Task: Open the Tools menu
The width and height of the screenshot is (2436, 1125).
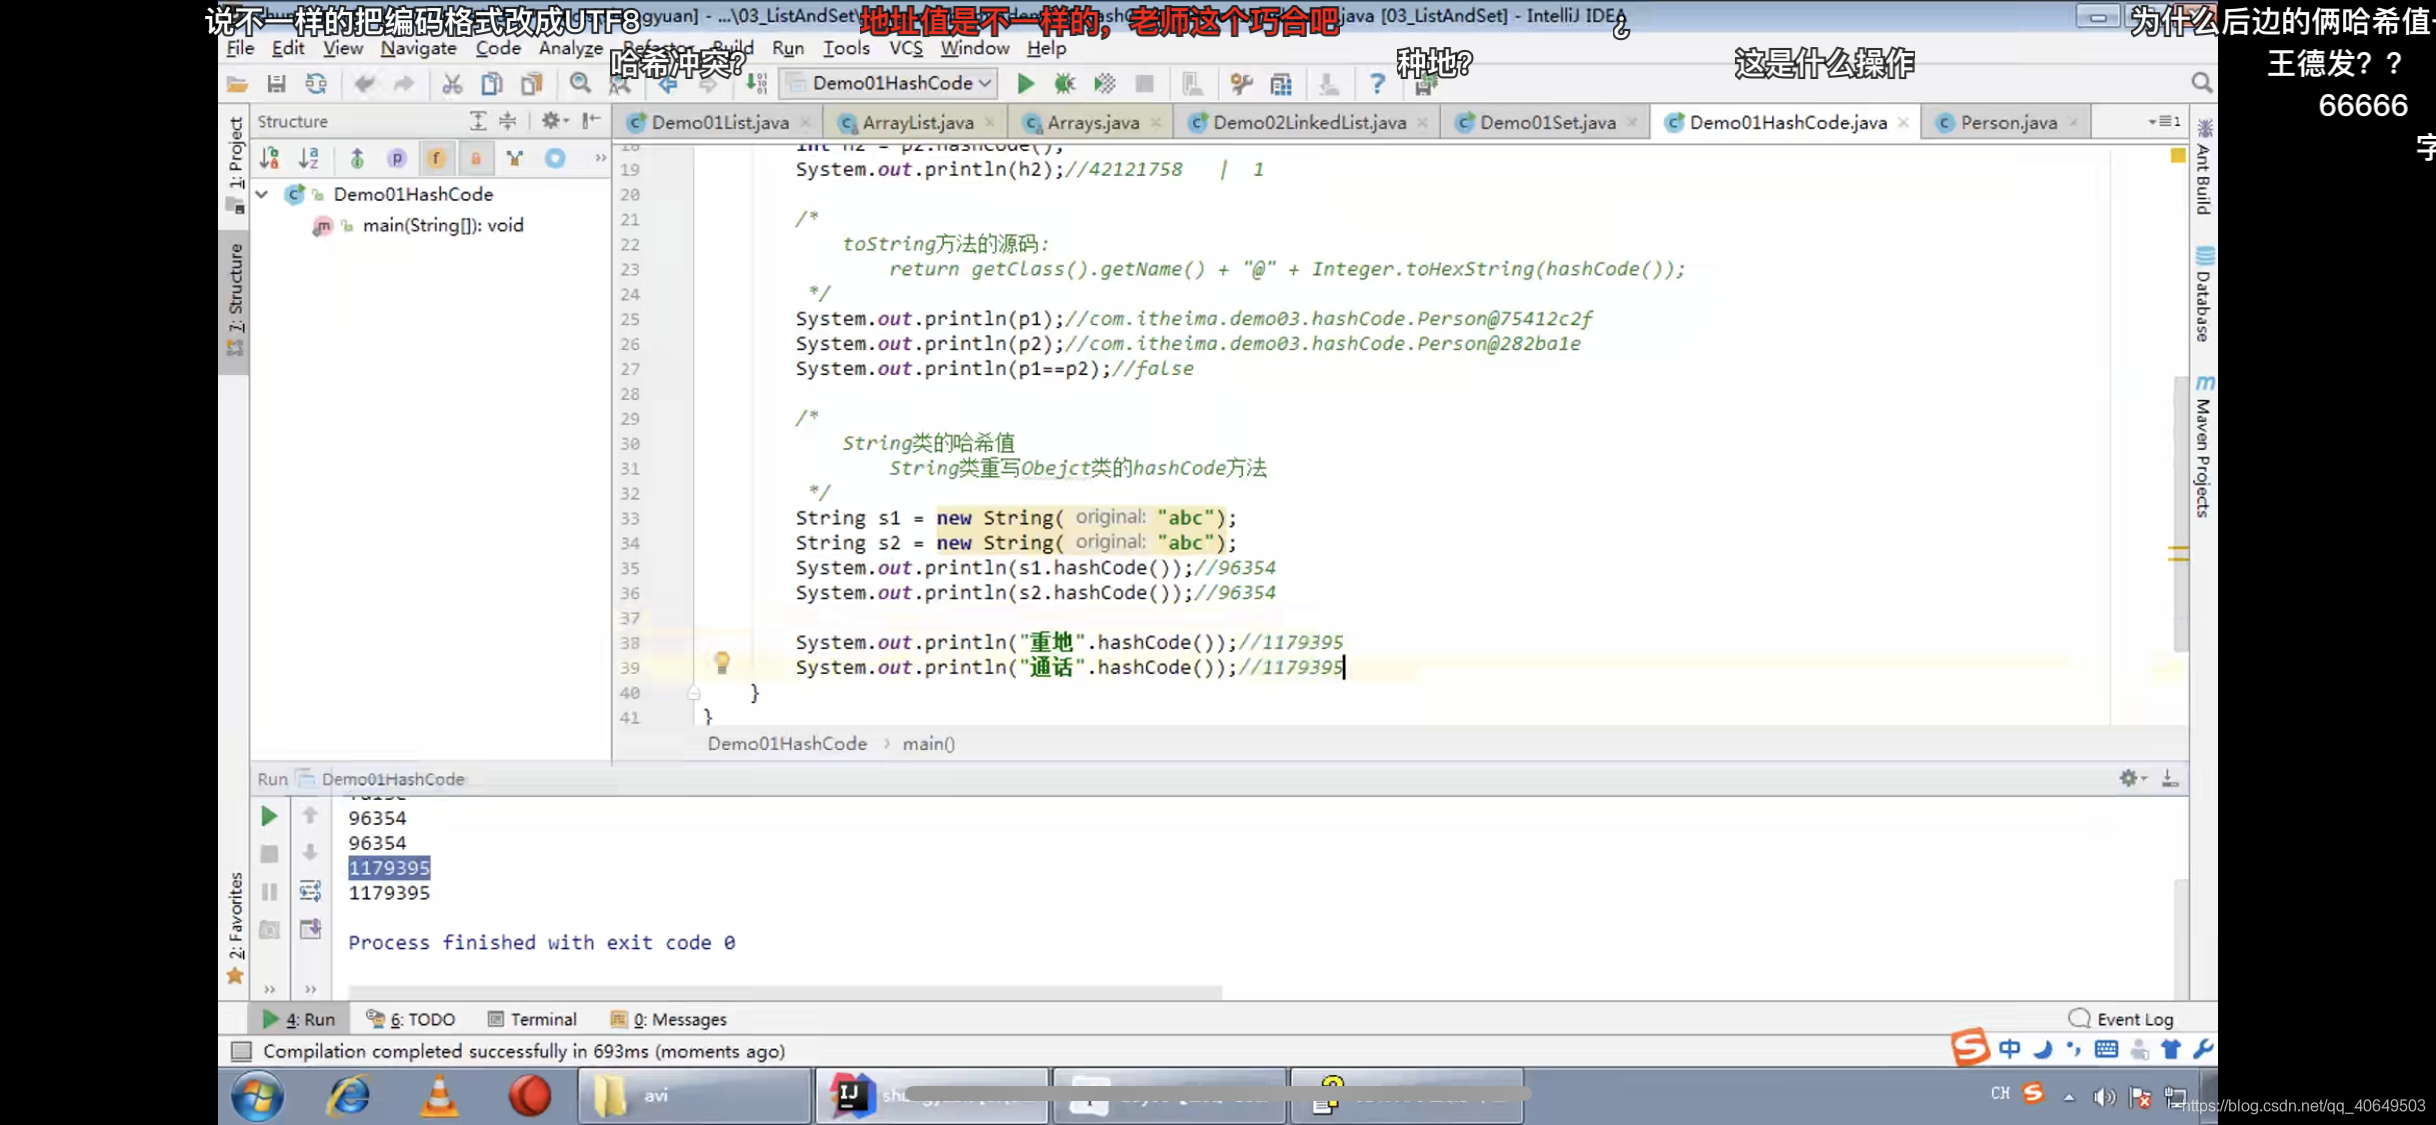Action: point(846,48)
